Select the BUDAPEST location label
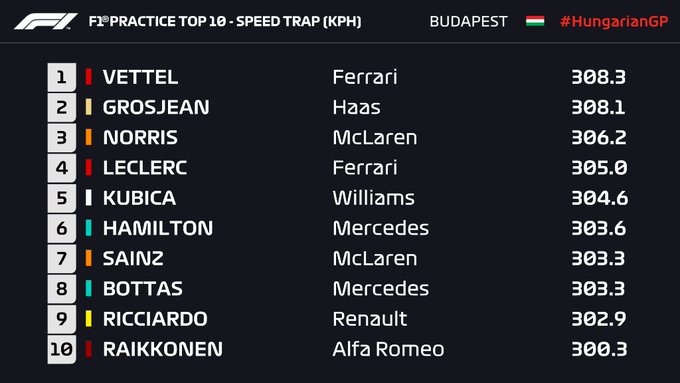 tap(468, 21)
